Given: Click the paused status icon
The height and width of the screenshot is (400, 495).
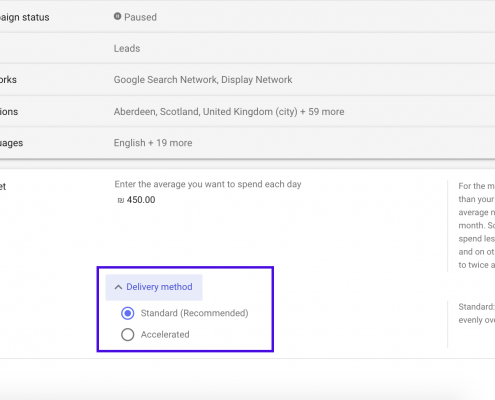Looking at the screenshot, I should click(x=117, y=16).
